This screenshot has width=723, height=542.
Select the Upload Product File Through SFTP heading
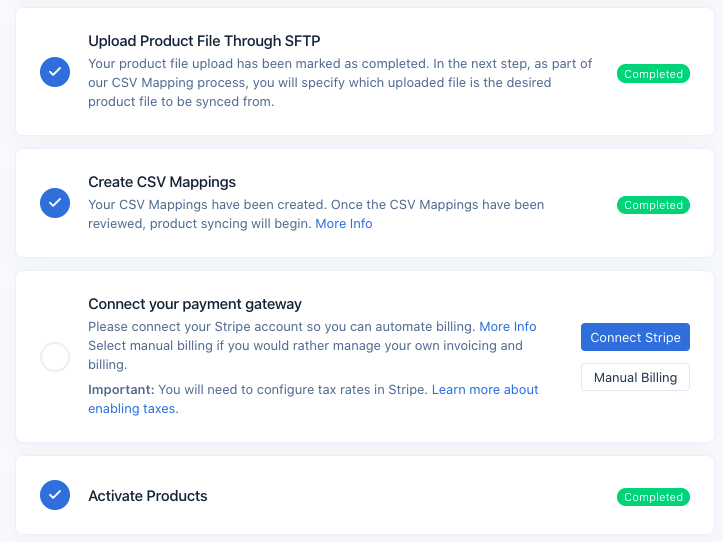[205, 41]
